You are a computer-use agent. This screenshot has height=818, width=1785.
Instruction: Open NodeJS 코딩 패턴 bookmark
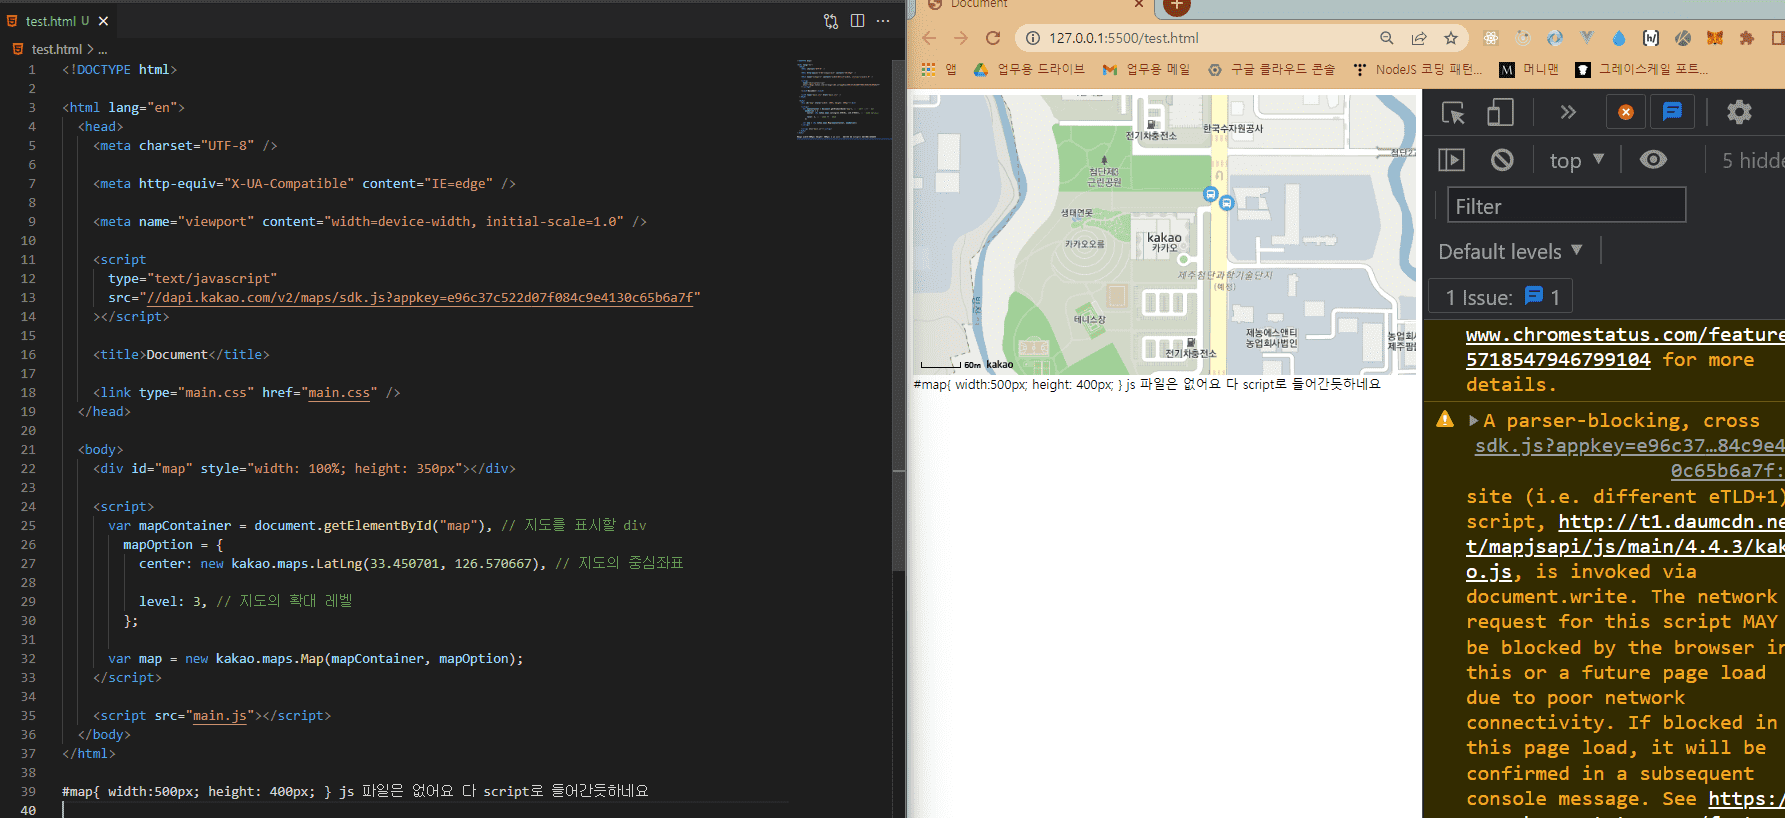pyautogui.click(x=1418, y=69)
